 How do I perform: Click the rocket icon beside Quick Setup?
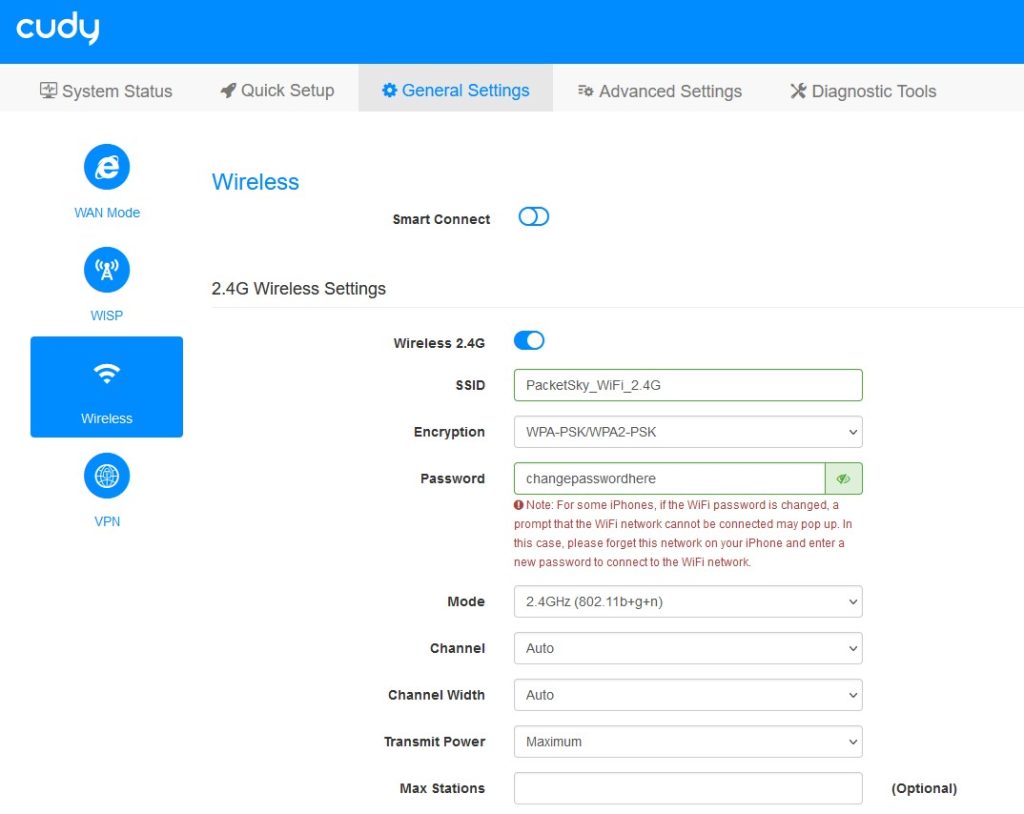[228, 90]
